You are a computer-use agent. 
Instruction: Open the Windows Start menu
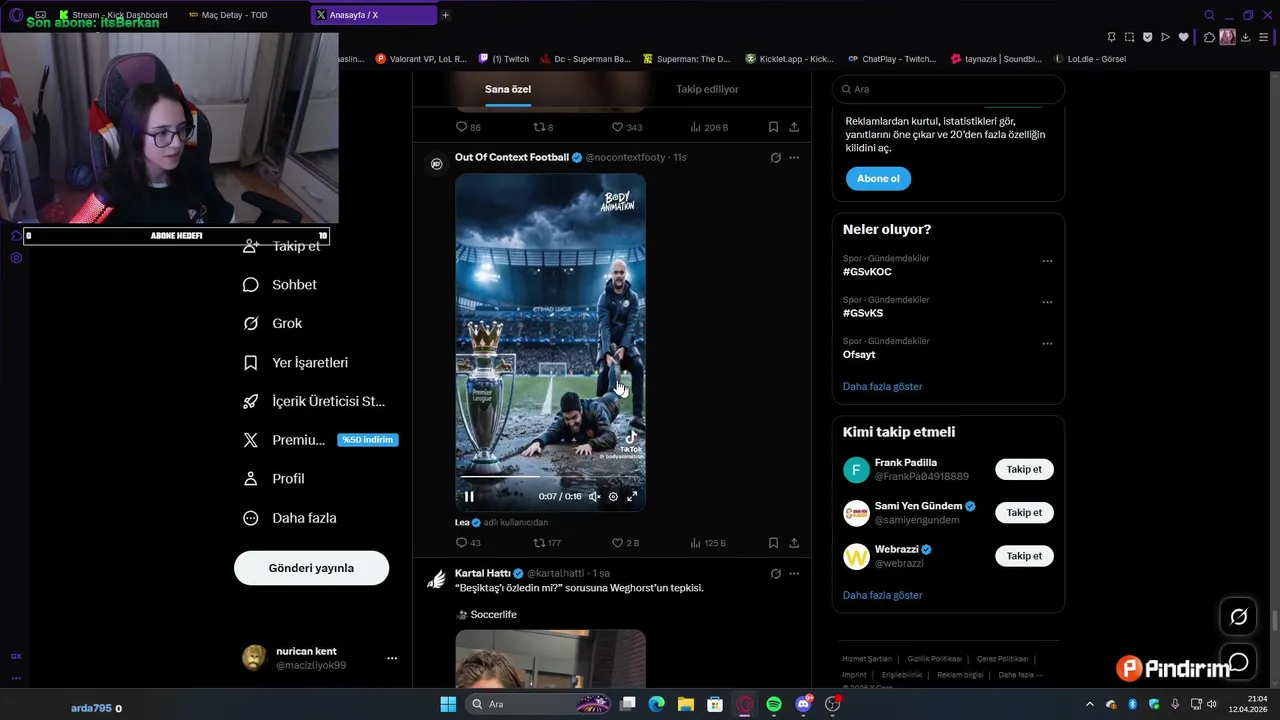point(448,704)
